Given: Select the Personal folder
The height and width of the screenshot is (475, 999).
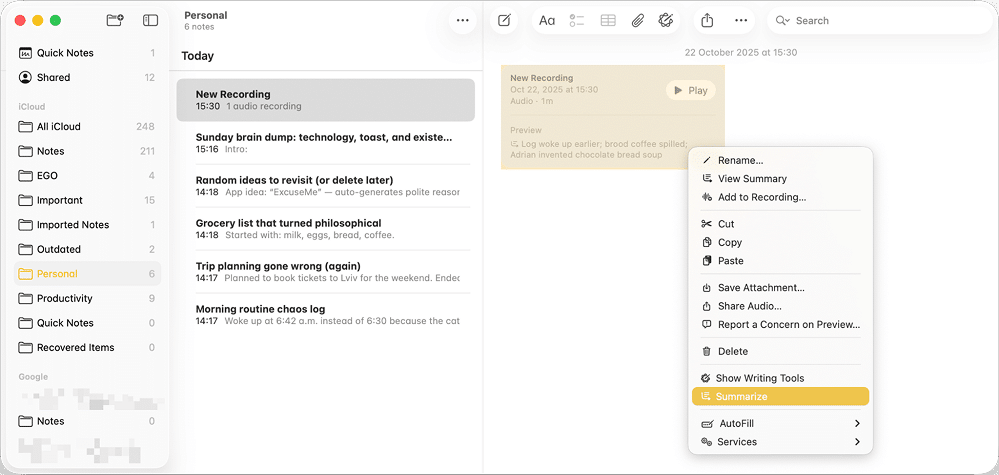Looking at the screenshot, I should click(x=87, y=274).
